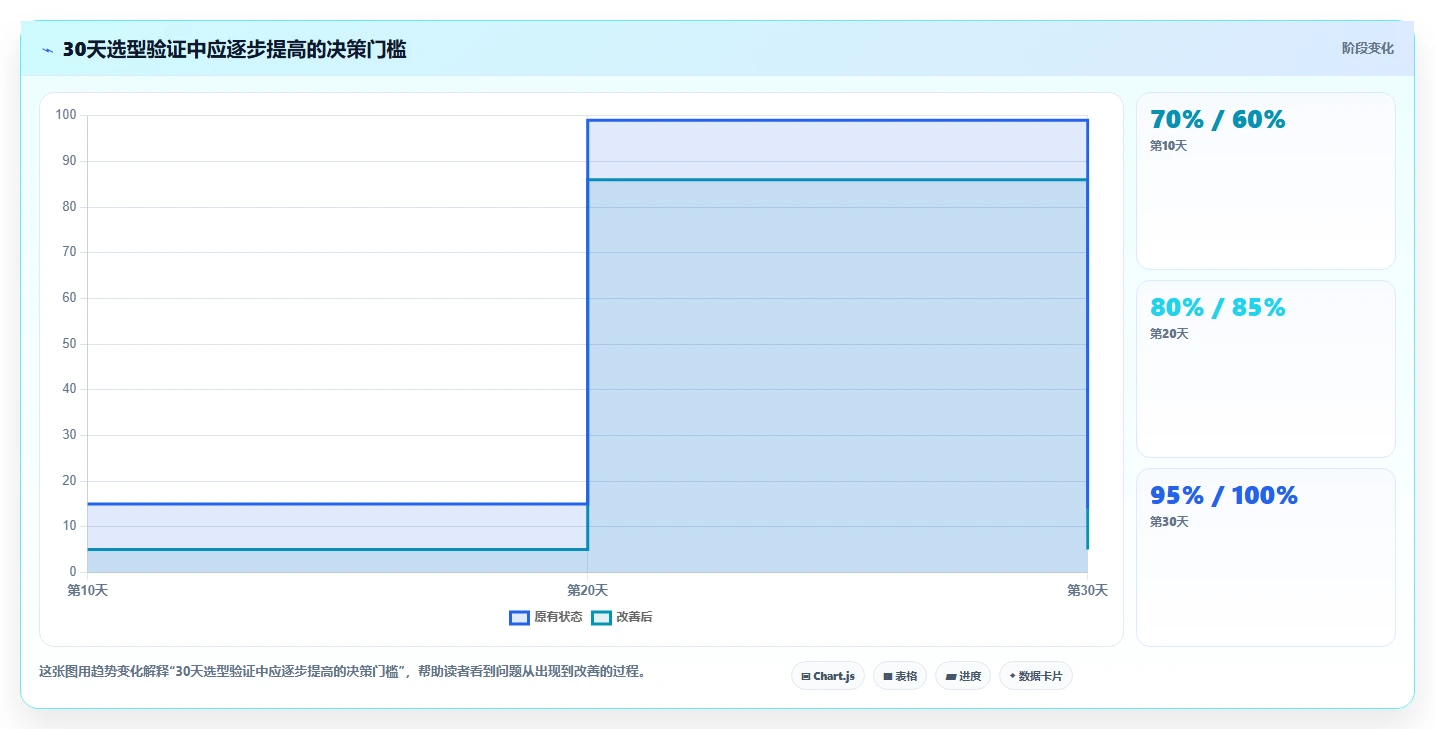Select the 数据卡片 tag chip

tap(1036, 676)
